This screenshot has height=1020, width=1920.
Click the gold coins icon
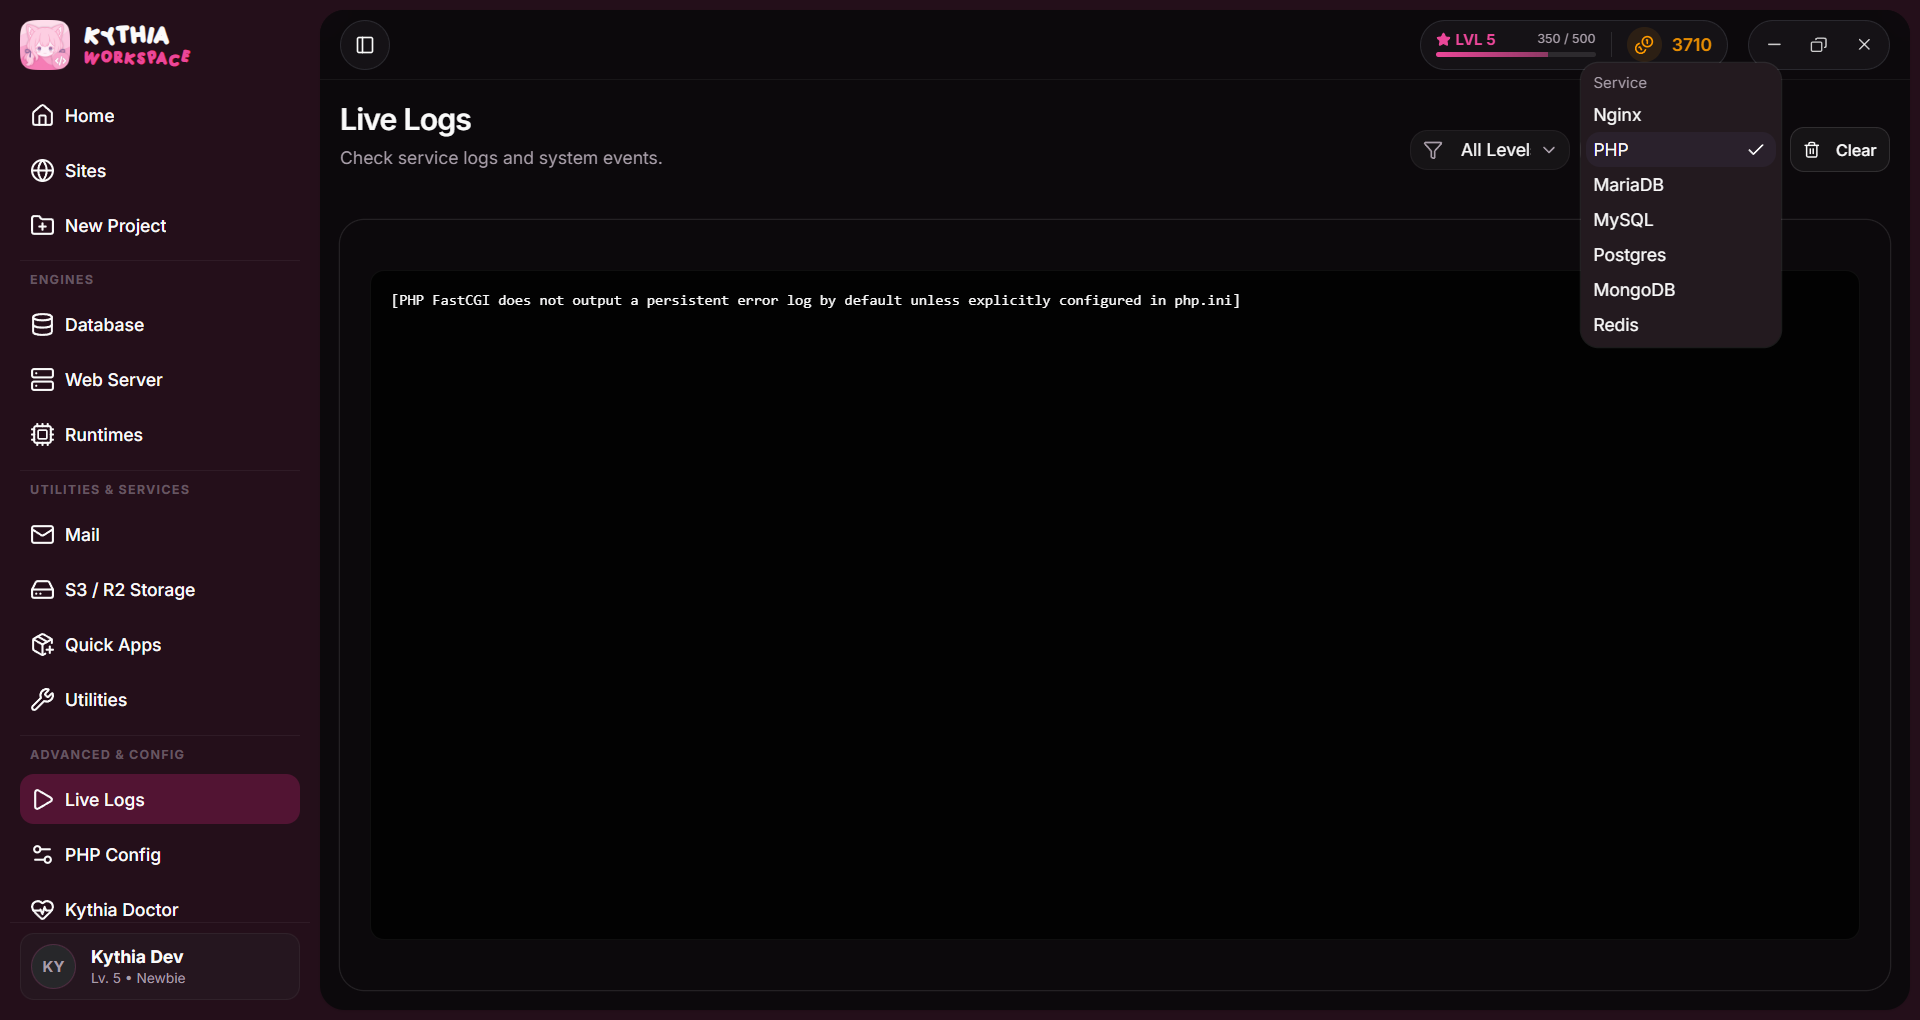[1644, 44]
